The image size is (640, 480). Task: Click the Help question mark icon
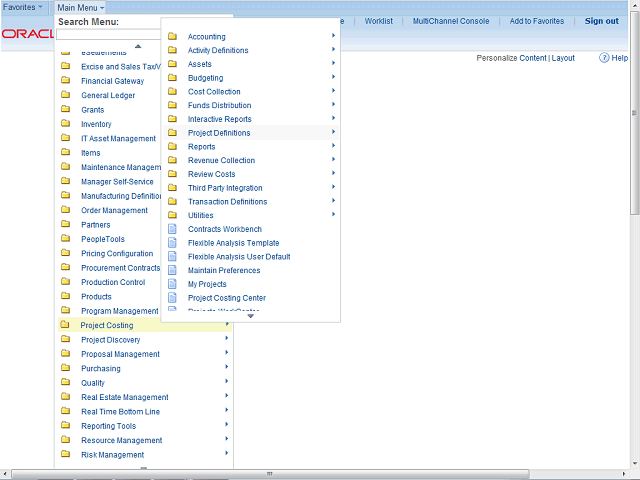[x=604, y=58]
